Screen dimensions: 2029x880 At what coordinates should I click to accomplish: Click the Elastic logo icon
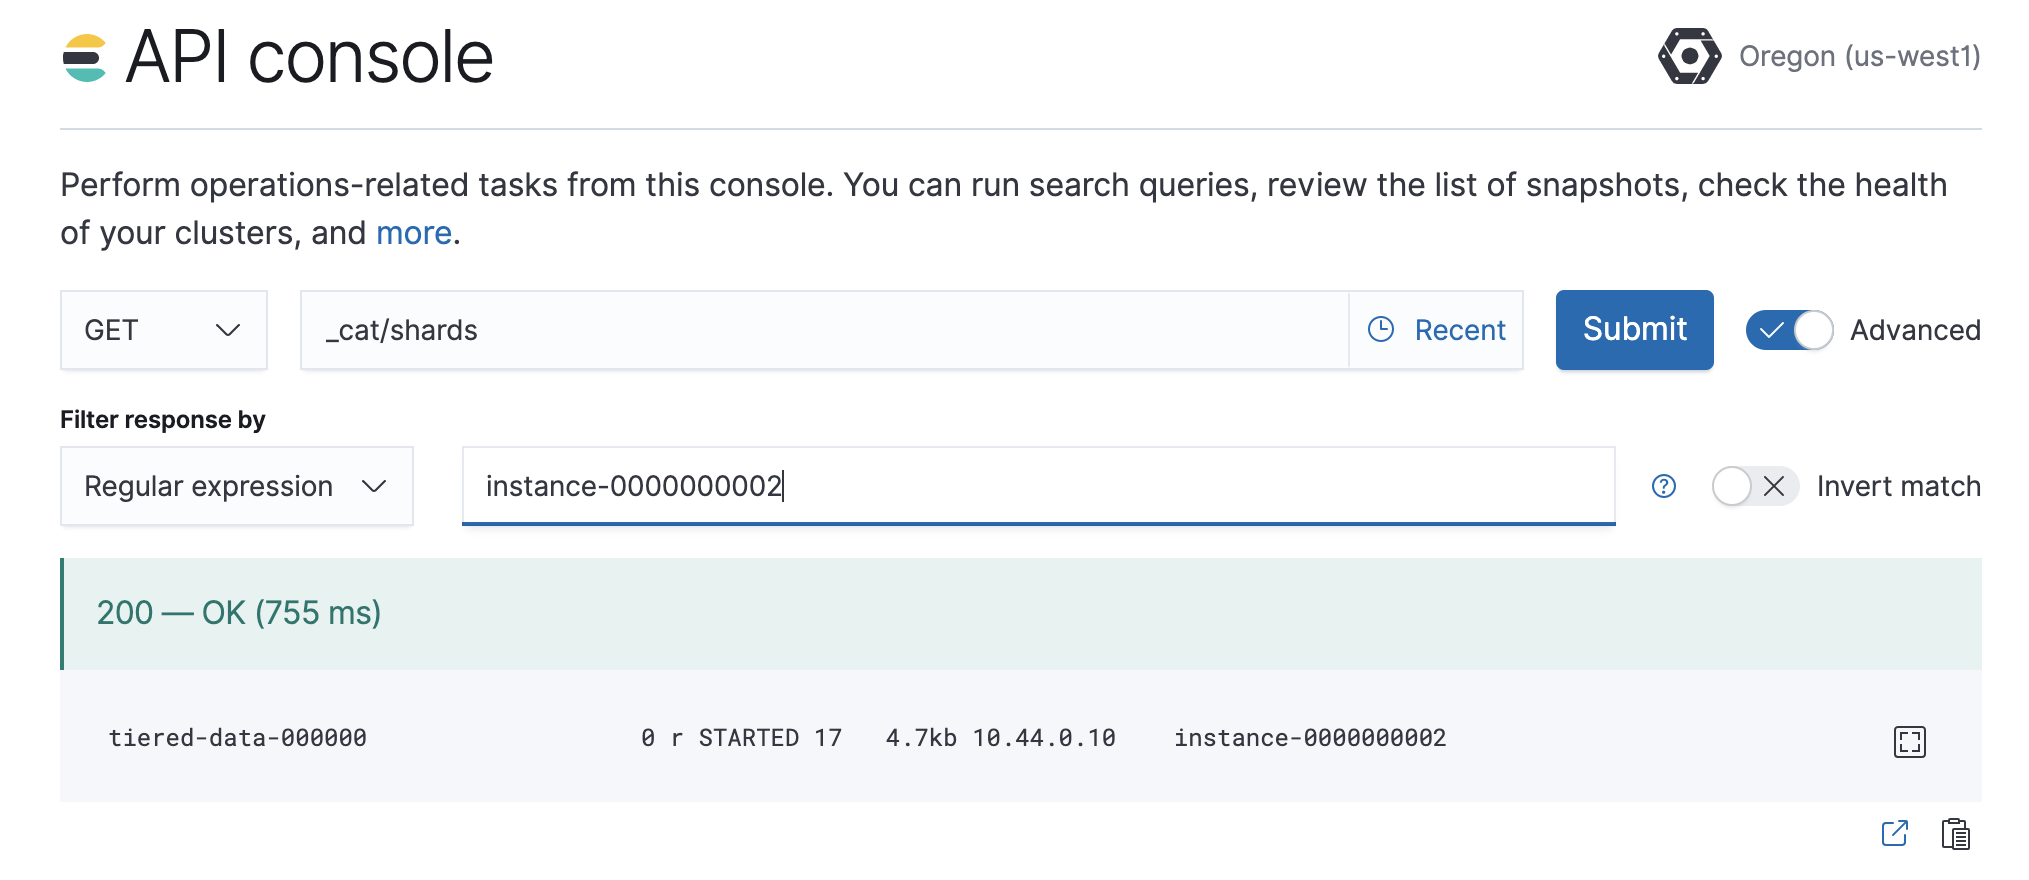point(84,58)
